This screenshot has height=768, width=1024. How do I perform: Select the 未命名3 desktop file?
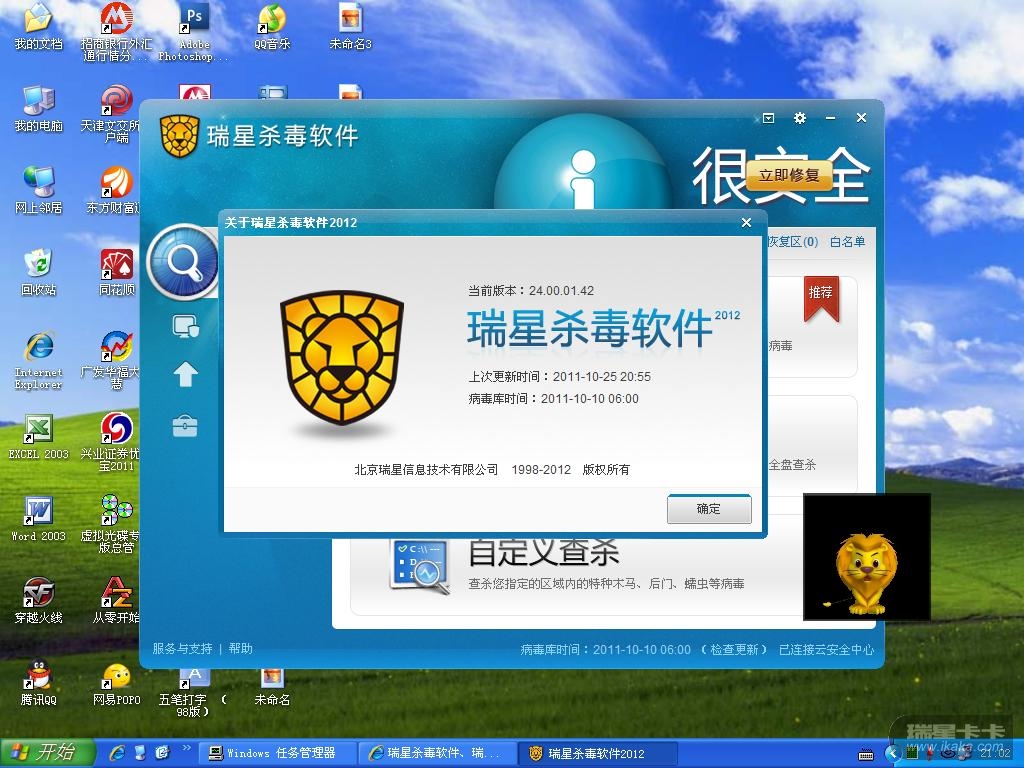pyautogui.click(x=351, y=27)
